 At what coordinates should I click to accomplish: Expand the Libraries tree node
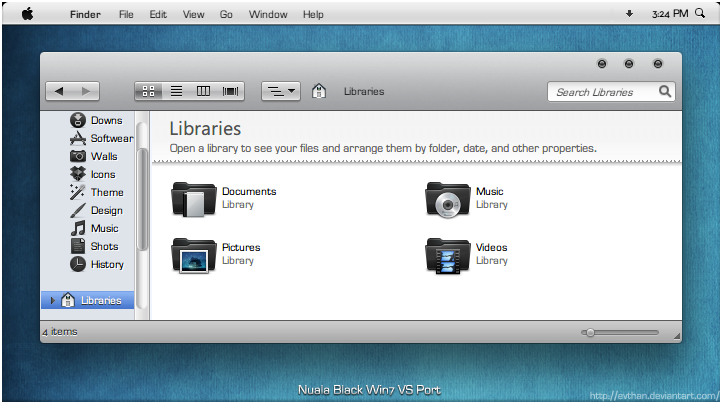point(52,300)
